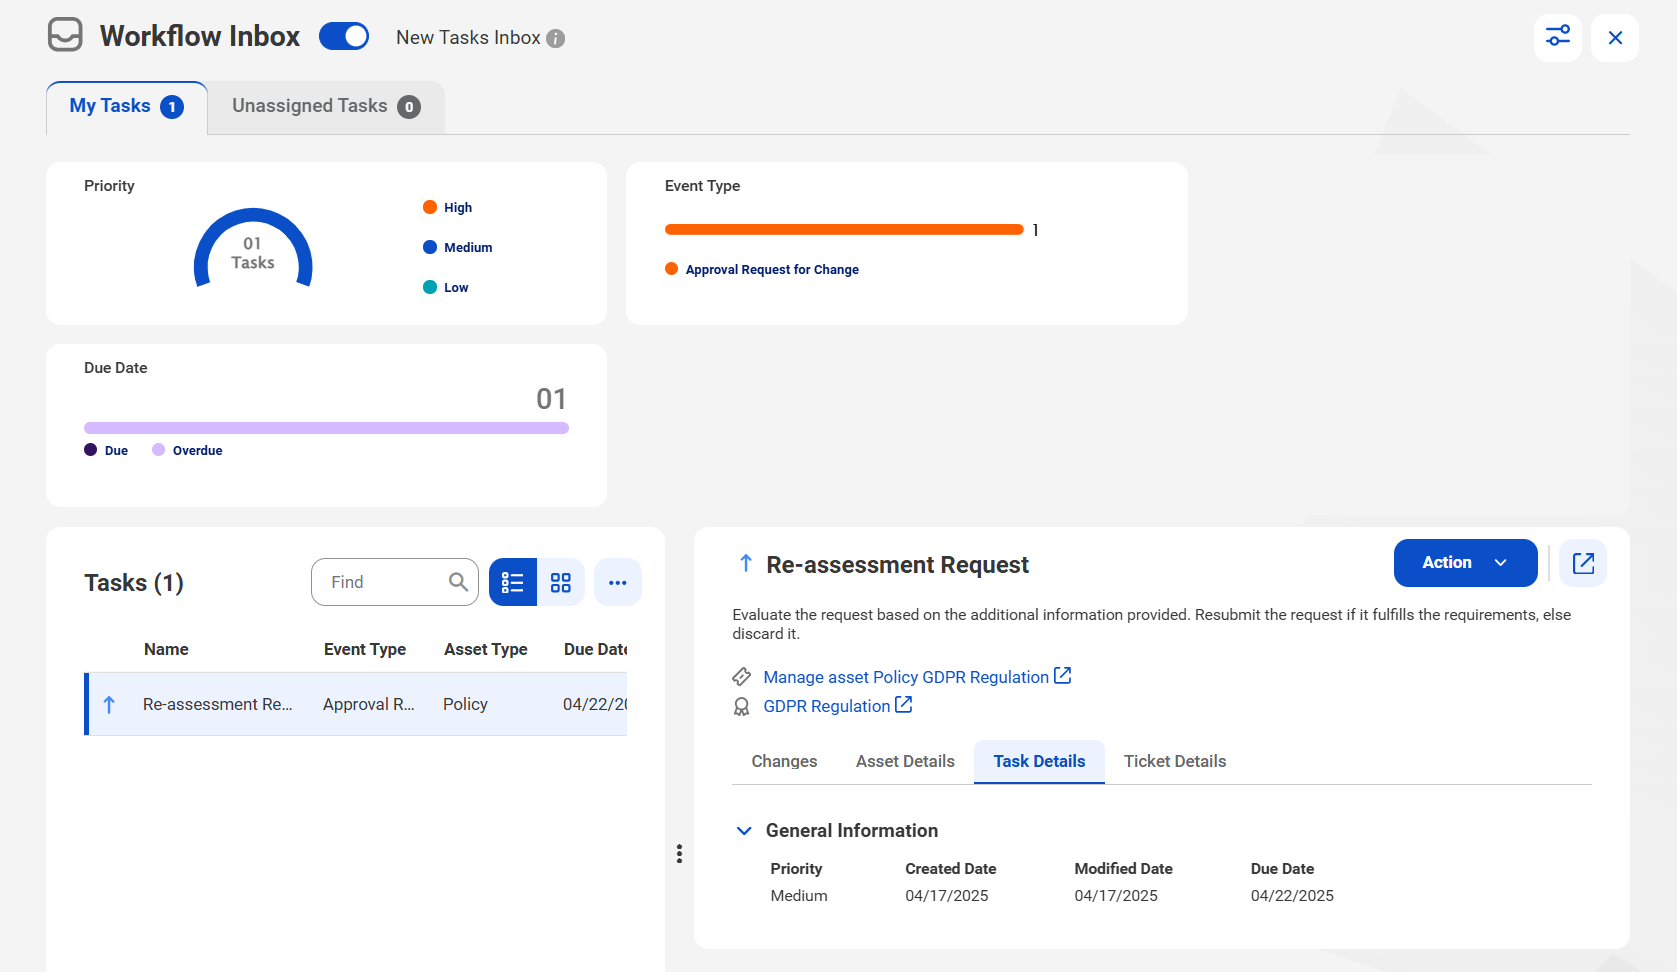This screenshot has height=972, width=1677.
Task: Click the Policy asset type cell
Action: click(x=465, y=704)
